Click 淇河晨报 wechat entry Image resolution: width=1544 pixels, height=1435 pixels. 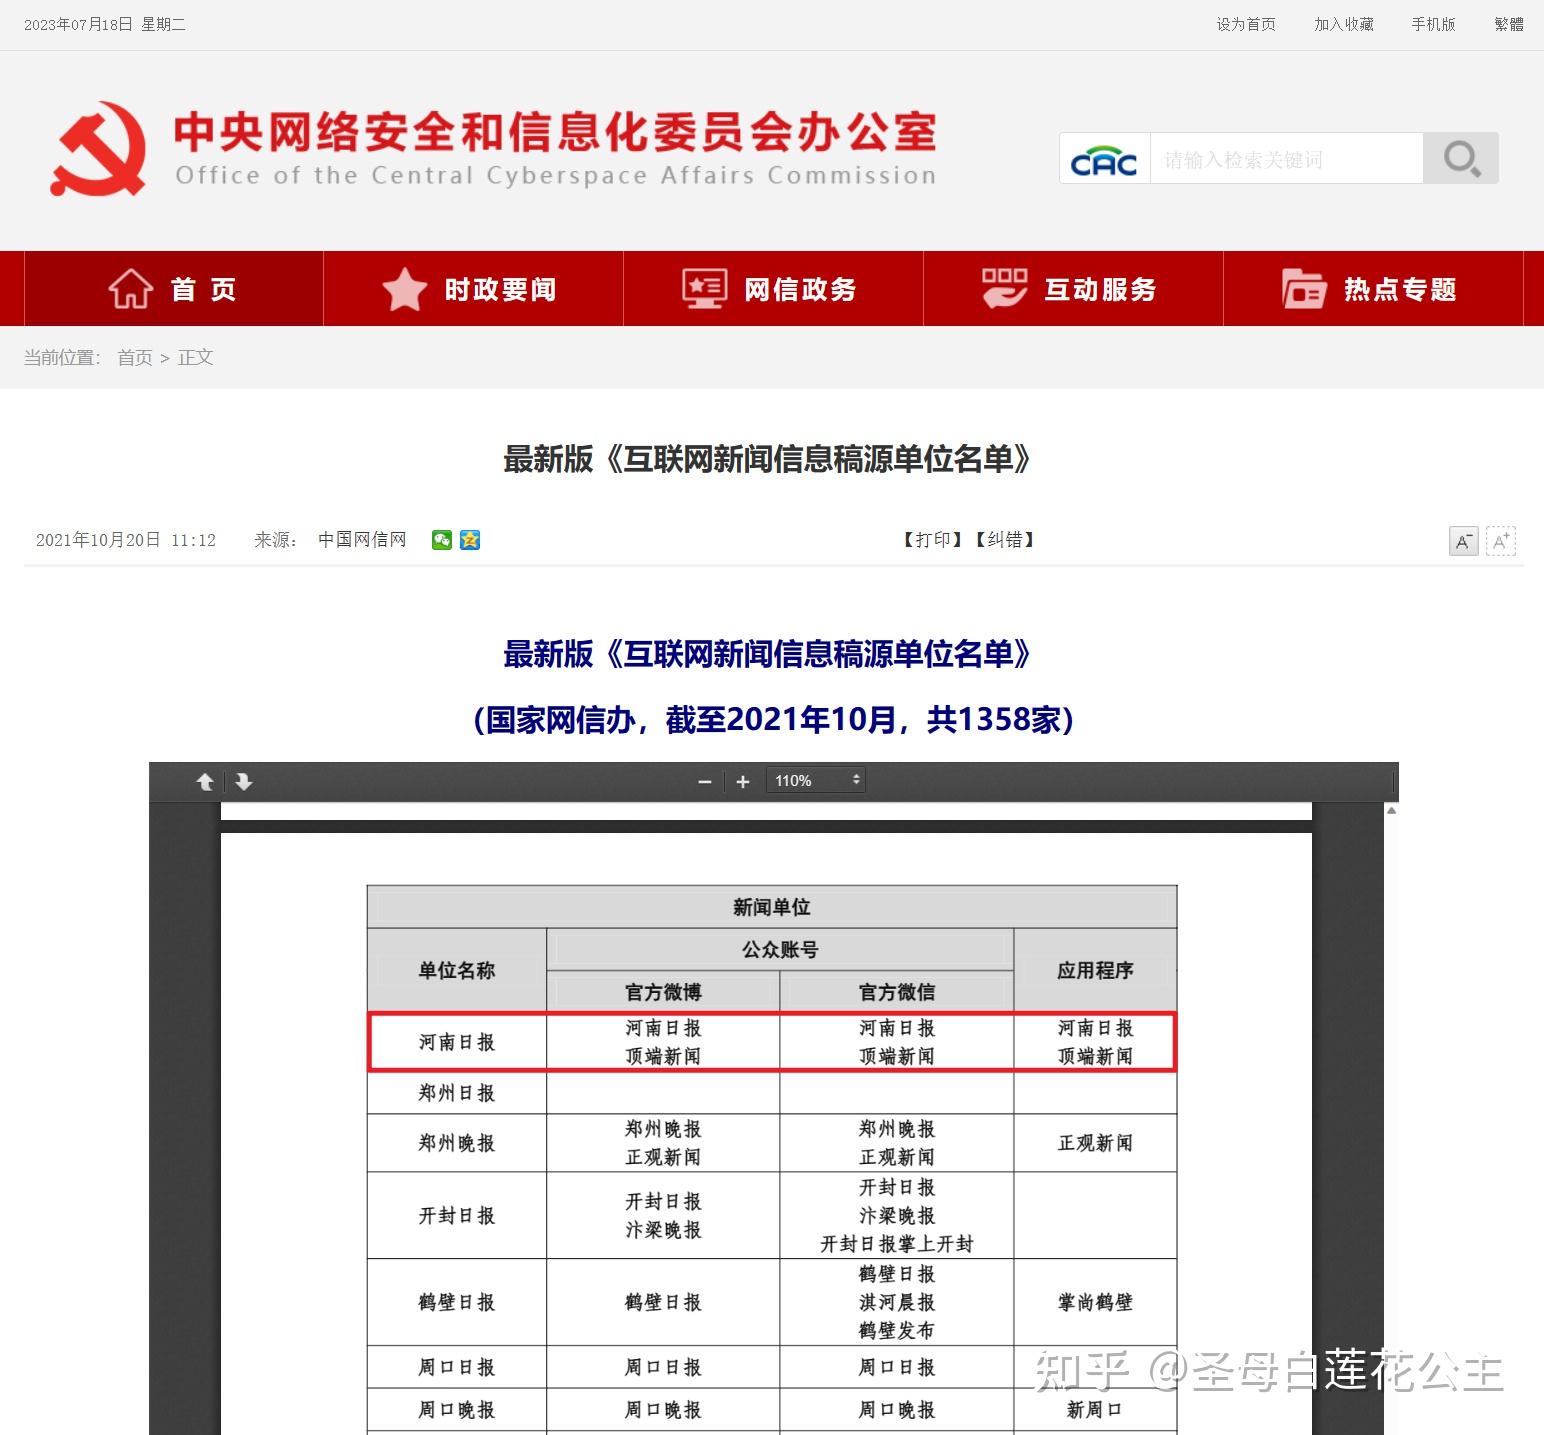pos(897,1302)
